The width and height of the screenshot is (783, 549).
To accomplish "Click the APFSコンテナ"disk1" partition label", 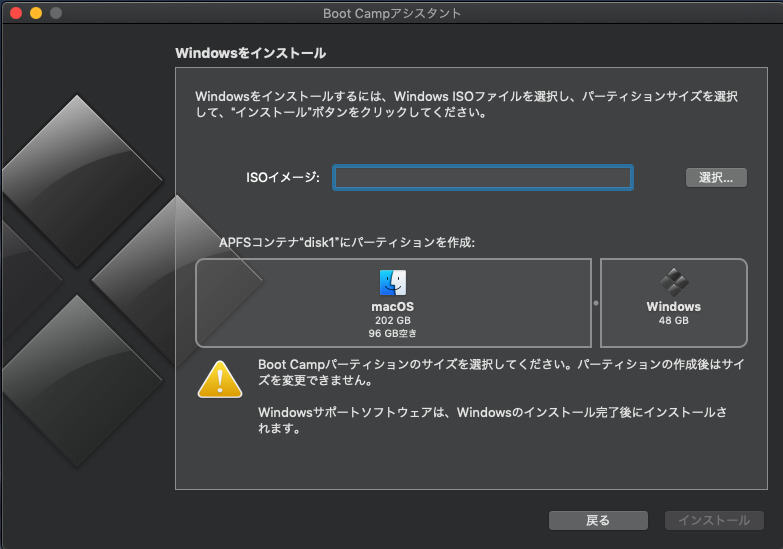I will [x=347, y=242].
